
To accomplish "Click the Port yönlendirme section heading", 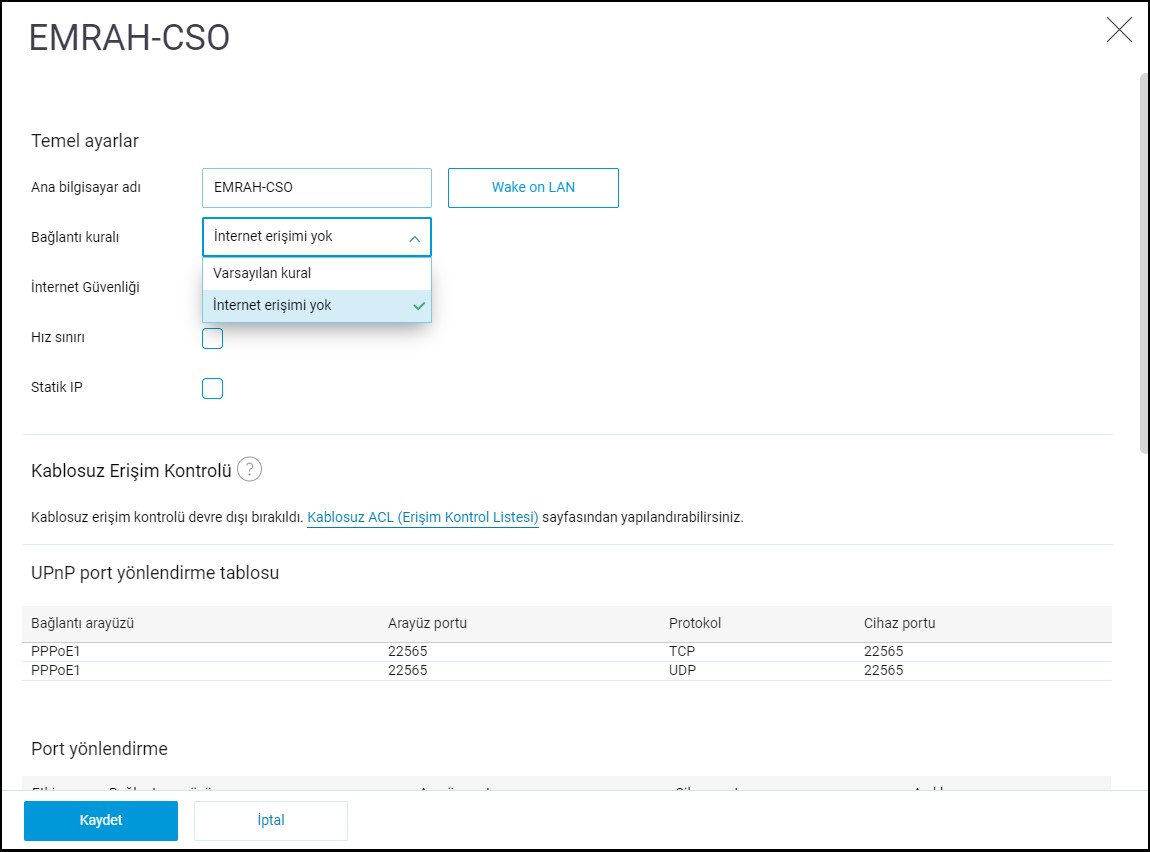I will click(99, 748).
